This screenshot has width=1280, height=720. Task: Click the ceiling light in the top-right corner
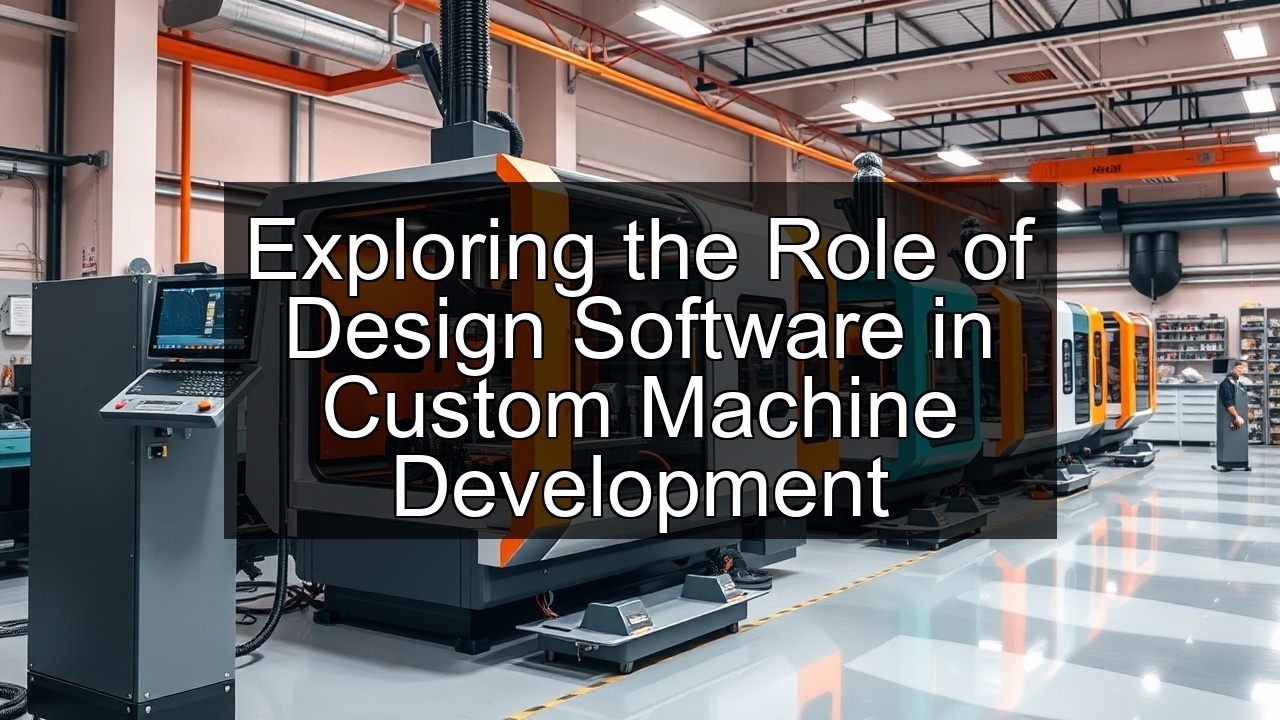tap(1245, 41)
